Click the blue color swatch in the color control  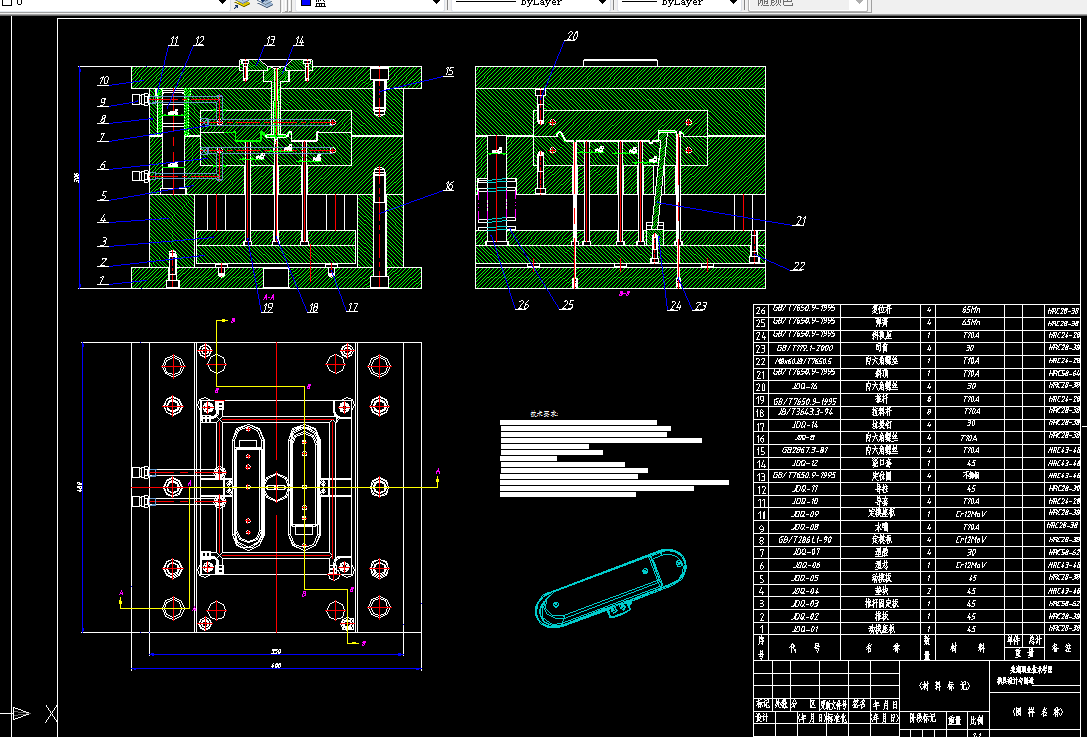[305, 3]
